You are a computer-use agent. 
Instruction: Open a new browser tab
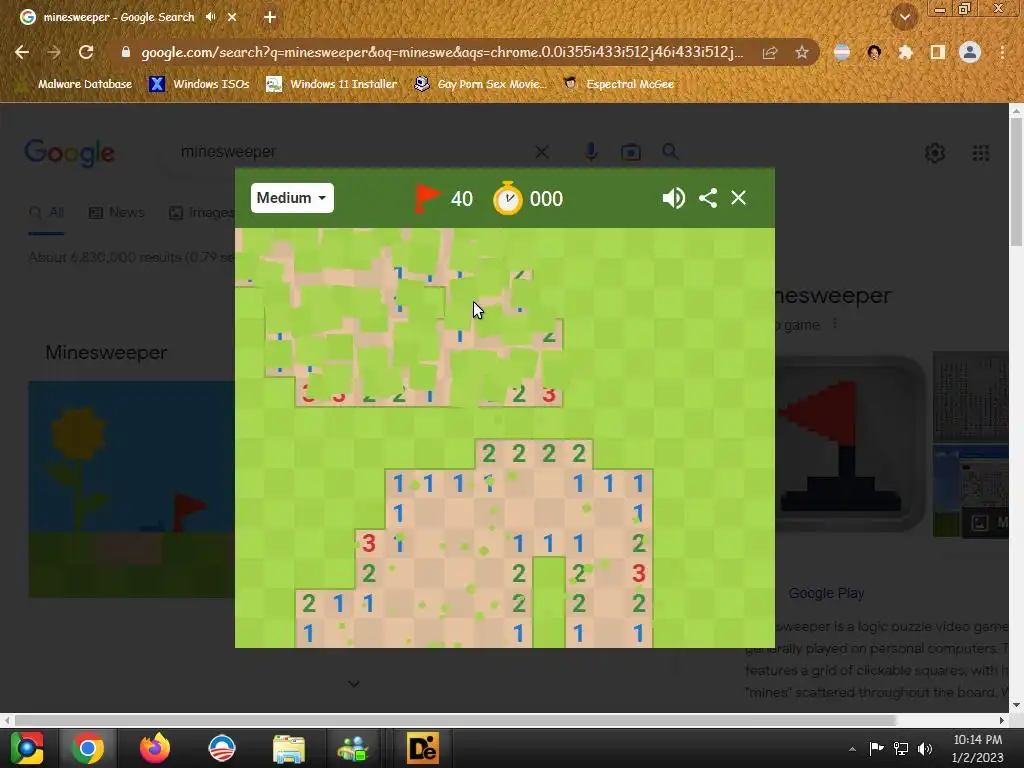point(270,18)
